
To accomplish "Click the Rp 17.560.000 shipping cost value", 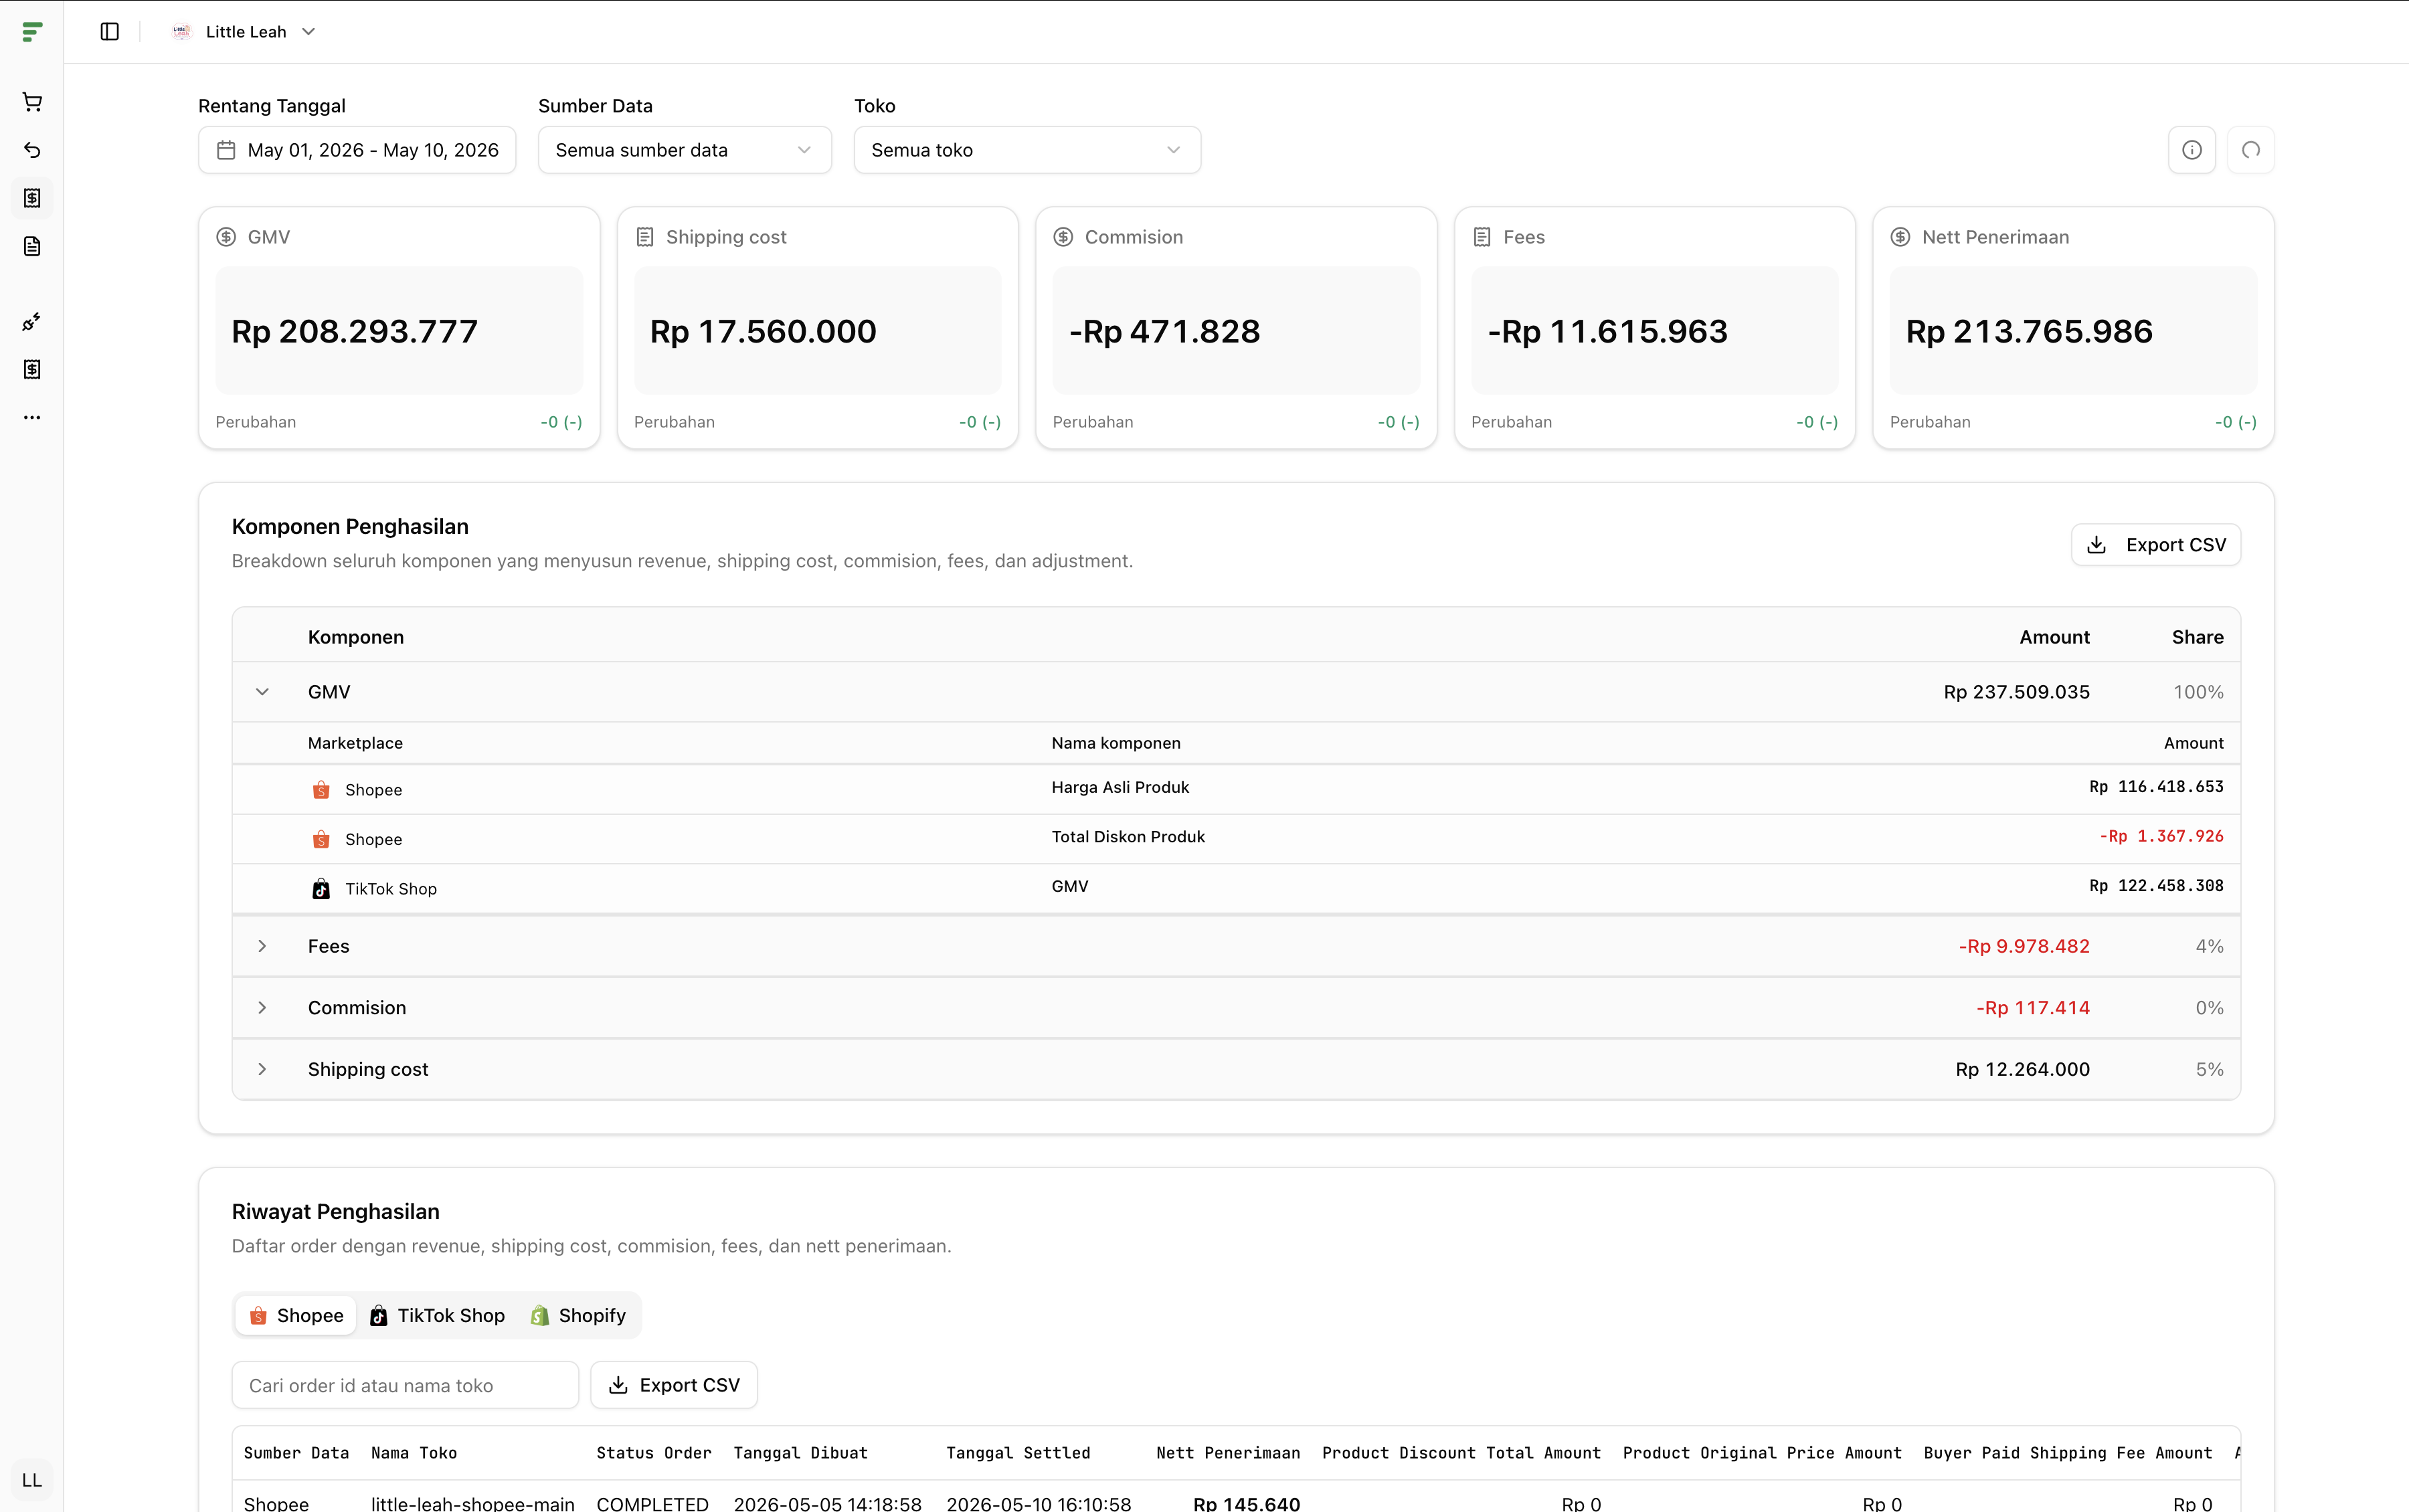I will (763, 331).
